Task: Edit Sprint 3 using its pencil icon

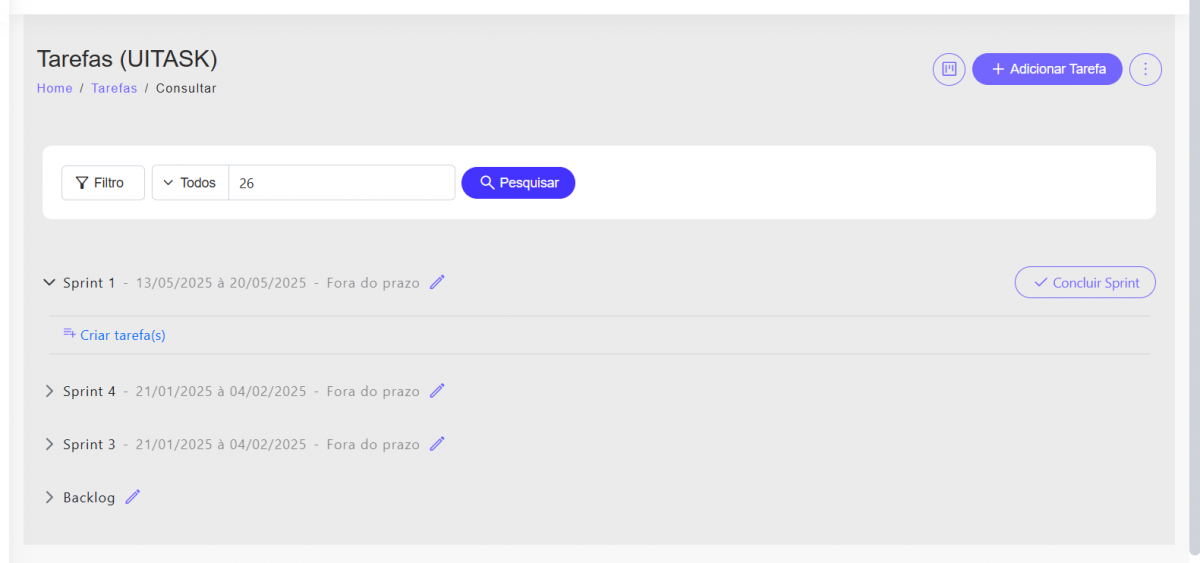Action: (x=437, y=444)
